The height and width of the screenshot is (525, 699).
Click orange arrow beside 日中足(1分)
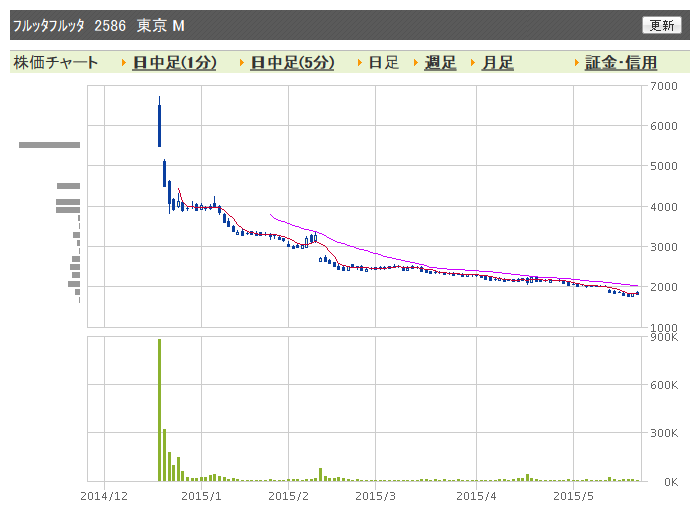point(124,63)
